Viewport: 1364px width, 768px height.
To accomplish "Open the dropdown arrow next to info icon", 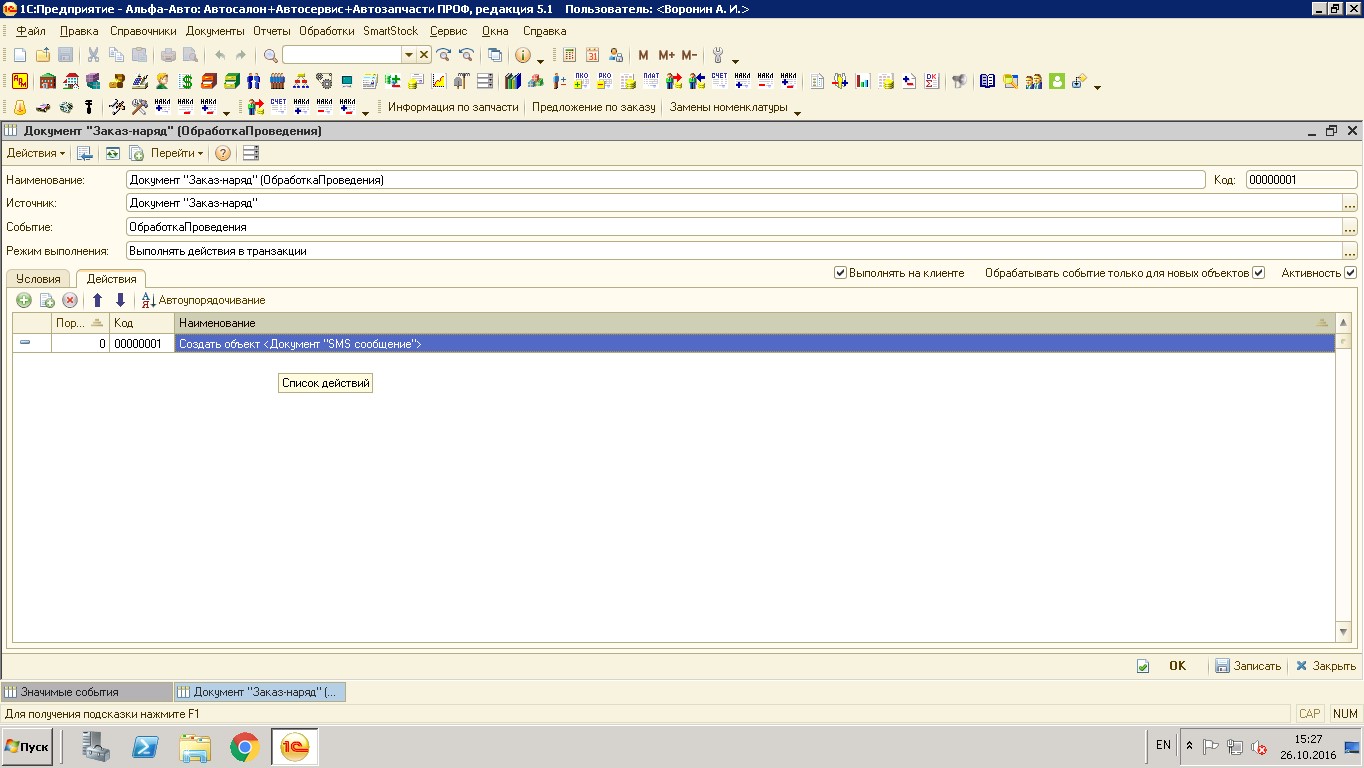I will (541, 60).
